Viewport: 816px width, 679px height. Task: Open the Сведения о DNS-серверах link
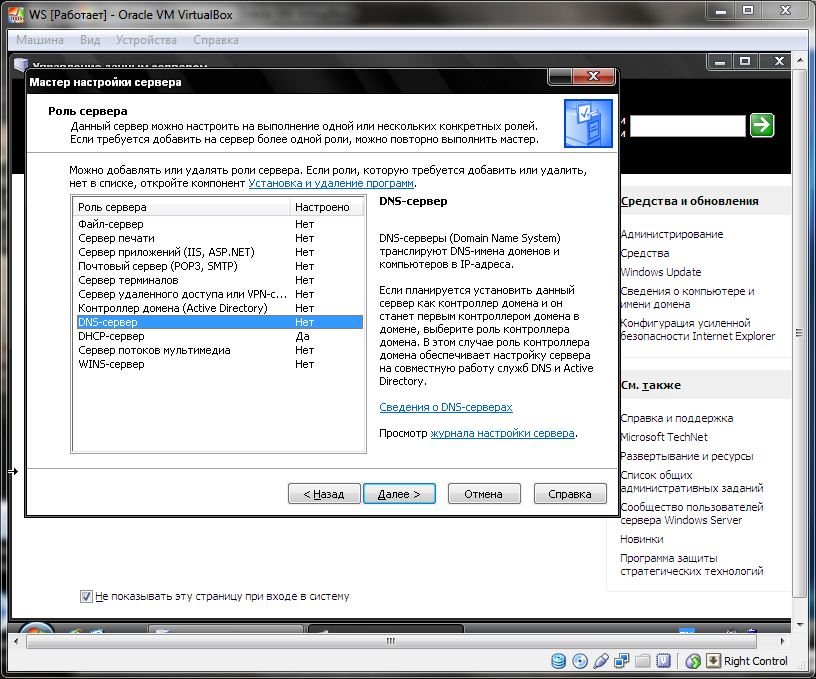445,407
